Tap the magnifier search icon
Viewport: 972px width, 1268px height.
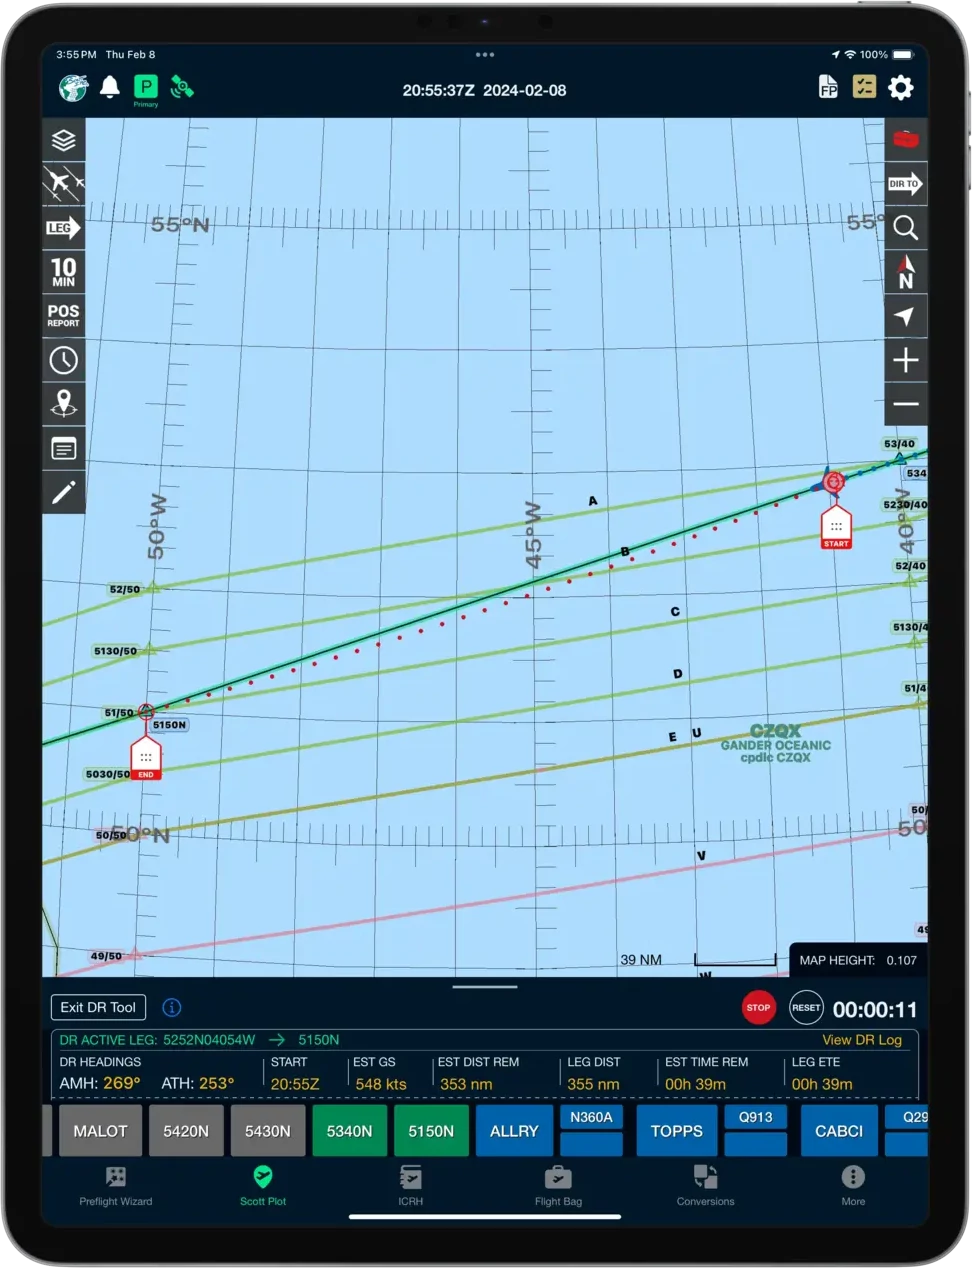click(905, 228)
